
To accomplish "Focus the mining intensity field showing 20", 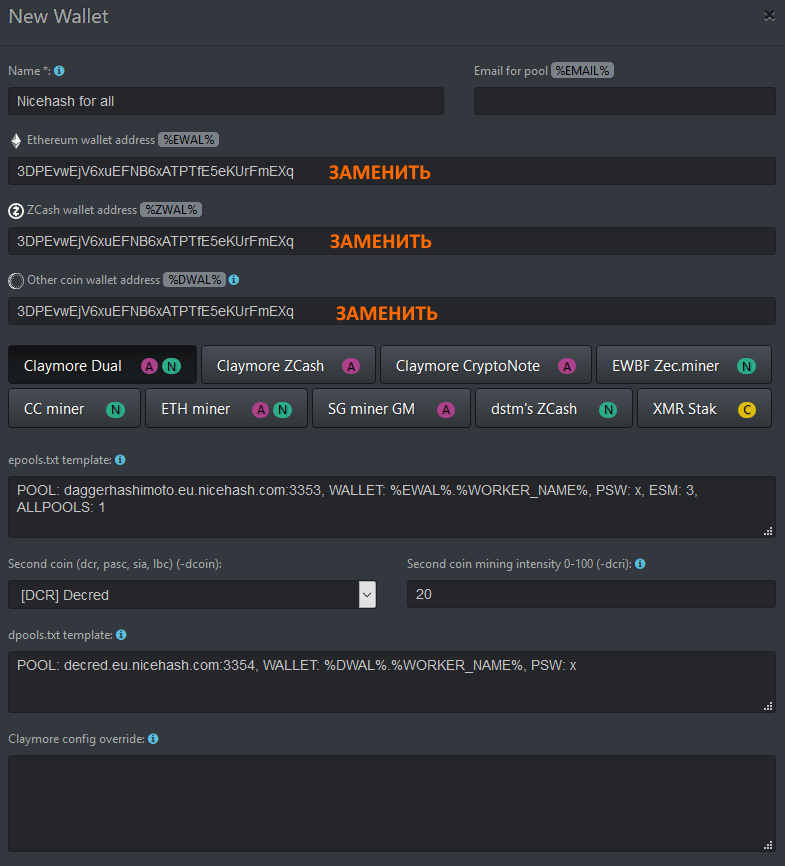I will click(x=590, y=594).
